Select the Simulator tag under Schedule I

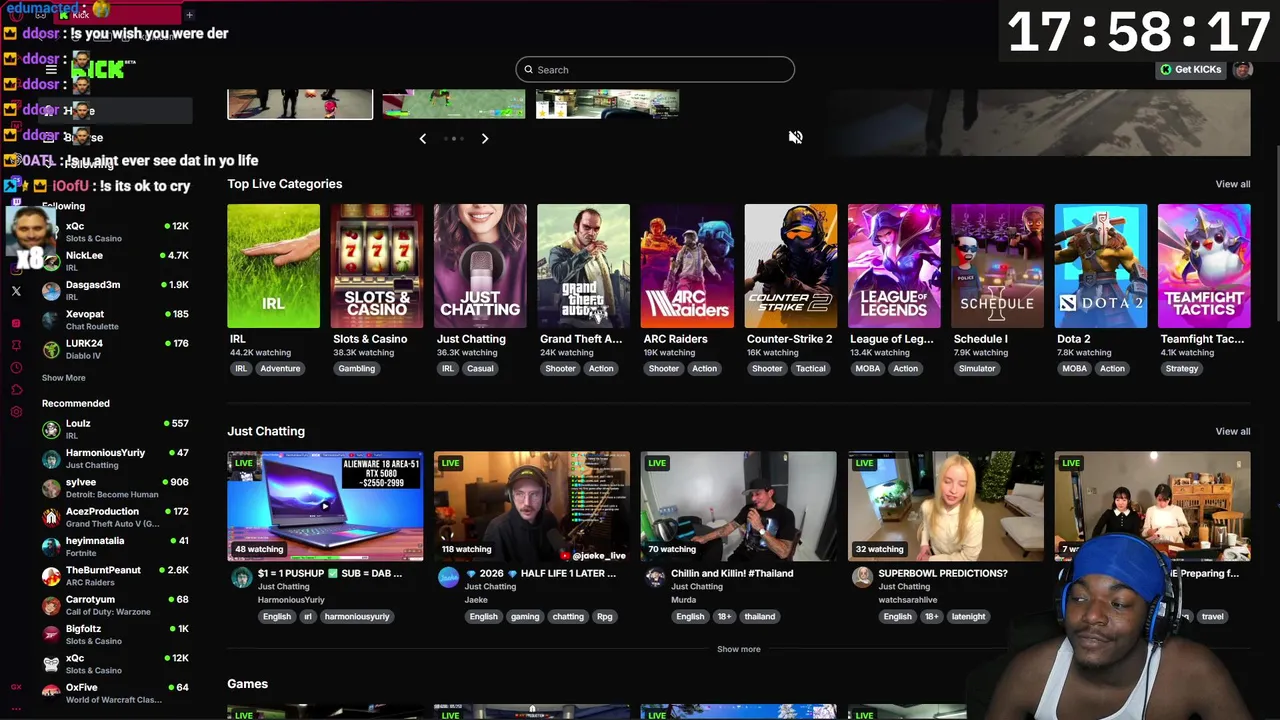977,368
